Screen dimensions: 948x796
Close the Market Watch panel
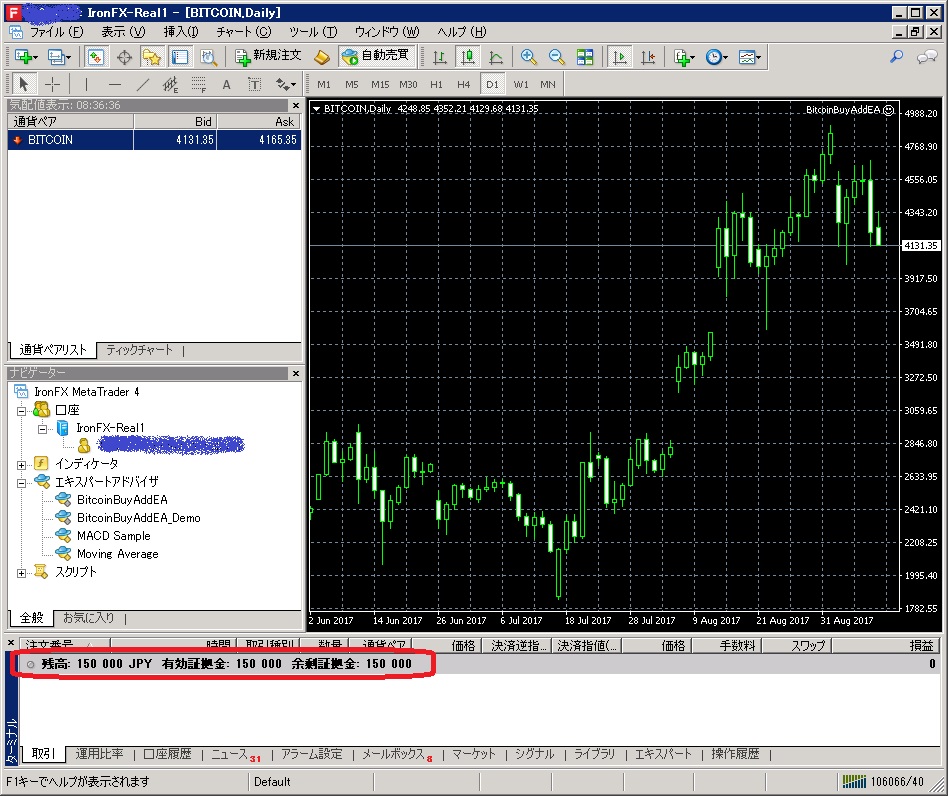296,105
